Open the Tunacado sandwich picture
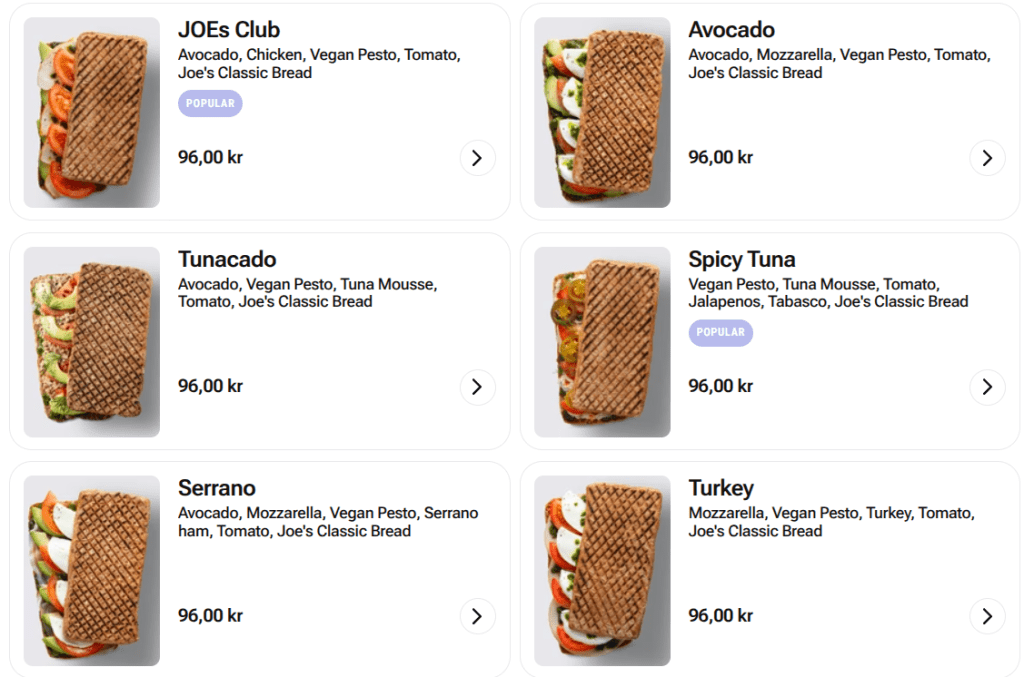 pyautogui.click(x=92, y=342)
